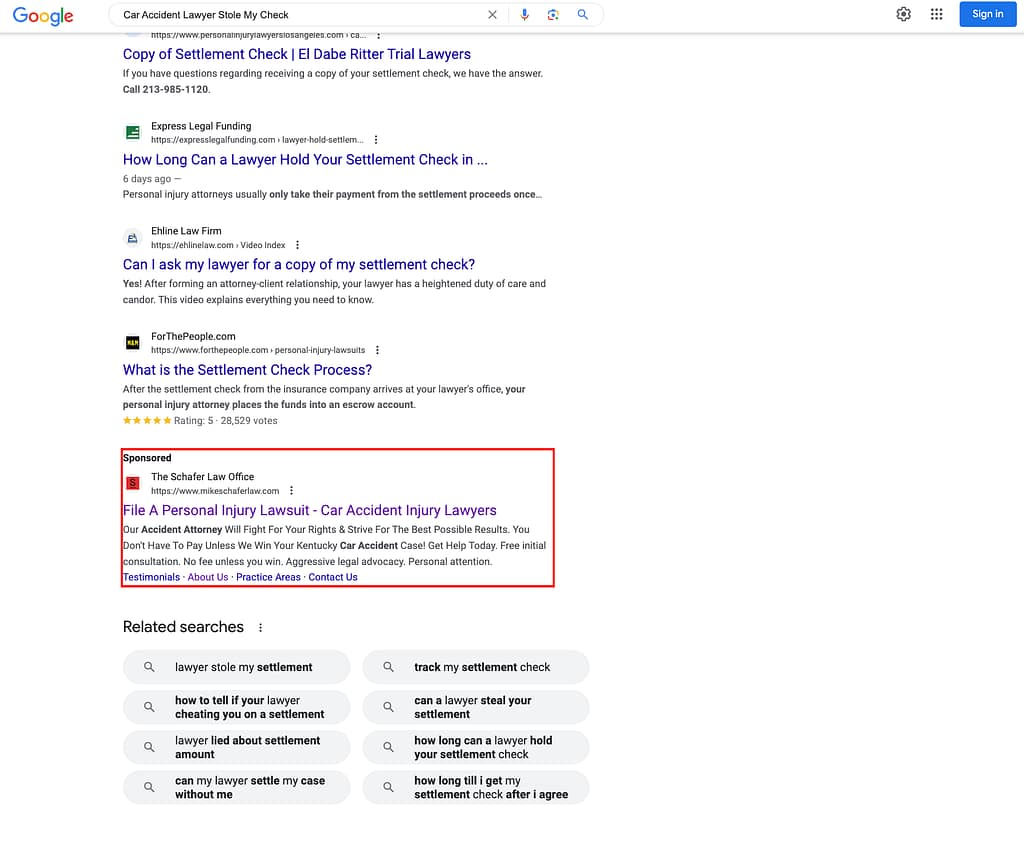Search 'track my settlement check'
This screenshot has width=1024, height=847.
click(x=475, y=667)
